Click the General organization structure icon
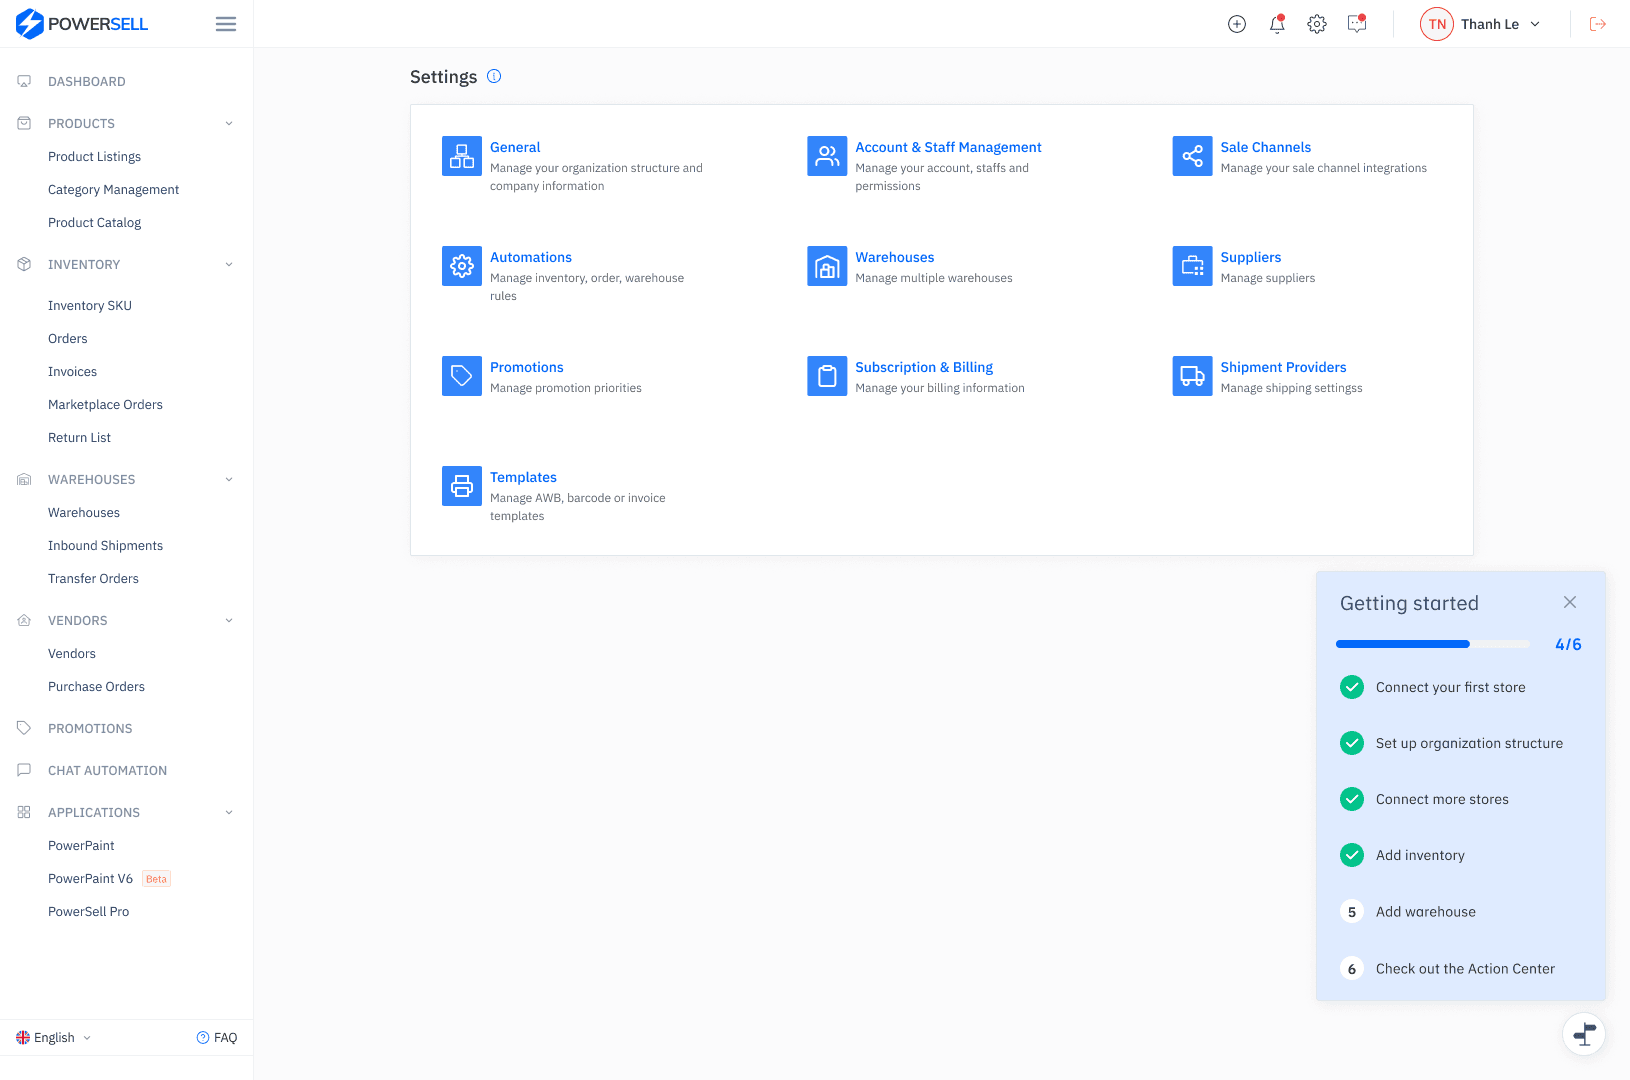Image resolution: width=1630 pixels, height=1080 pixels. tap(462, 156)
